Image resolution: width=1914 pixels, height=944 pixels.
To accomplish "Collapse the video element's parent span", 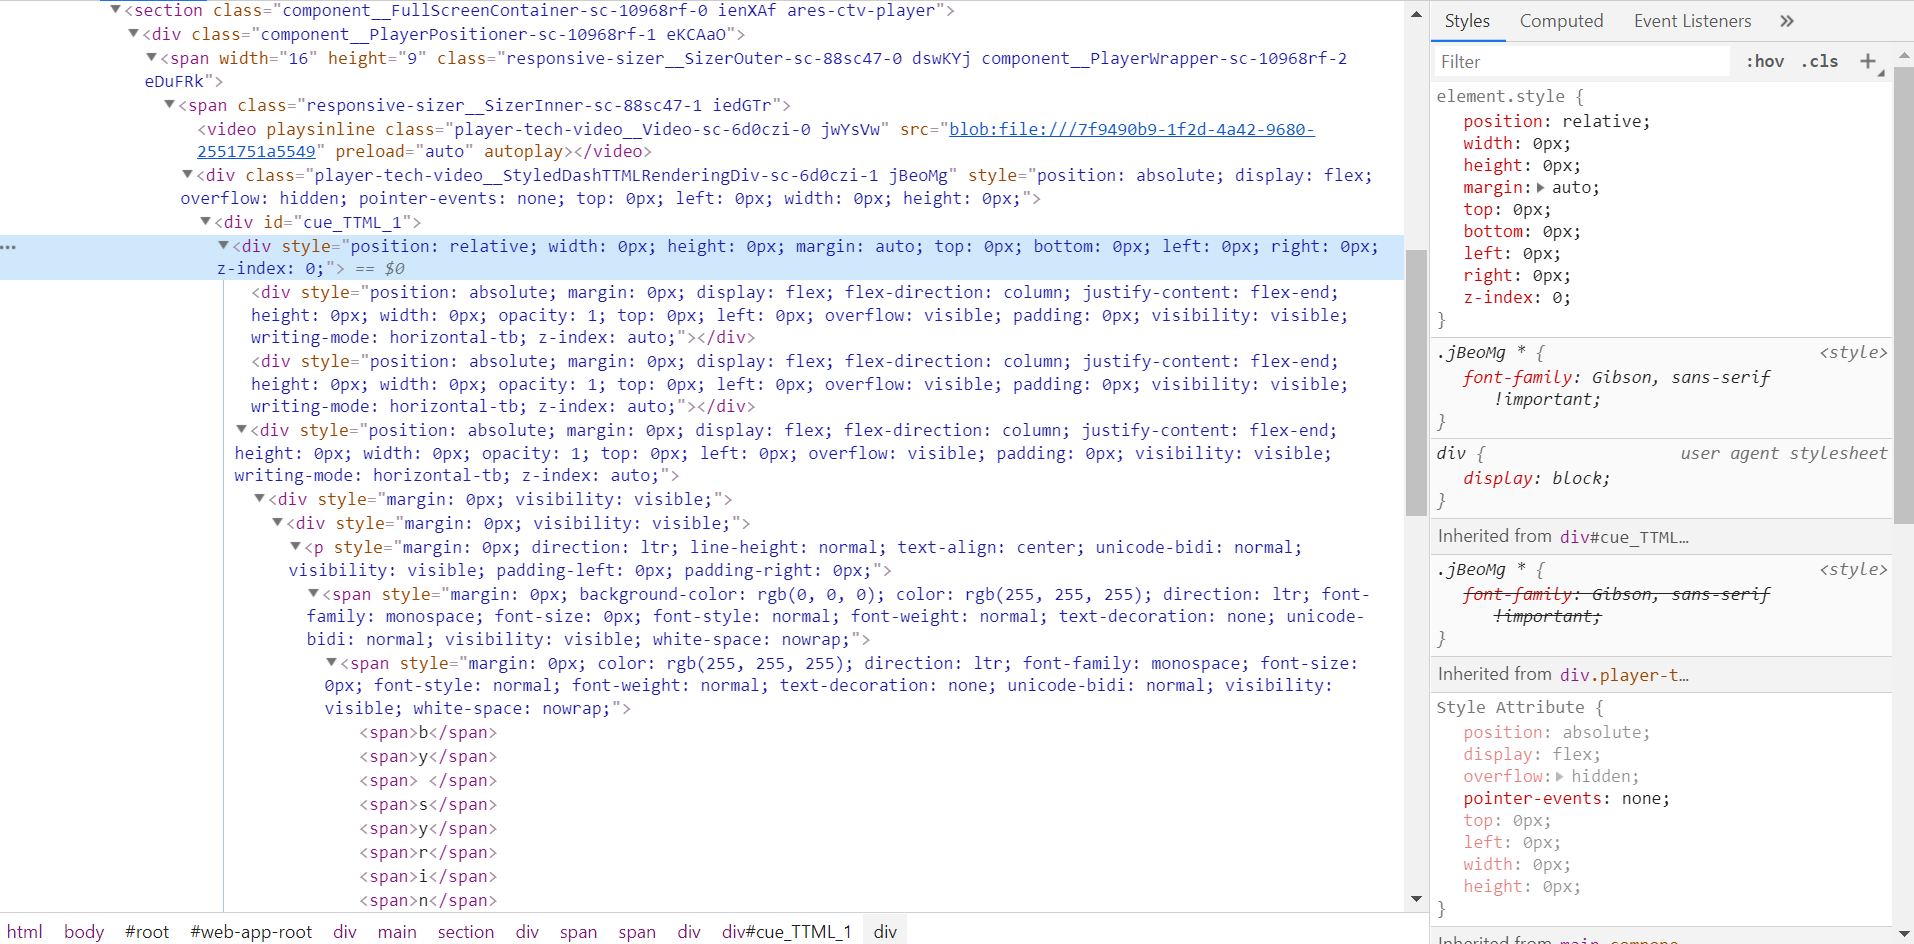I will coord(170,104).
